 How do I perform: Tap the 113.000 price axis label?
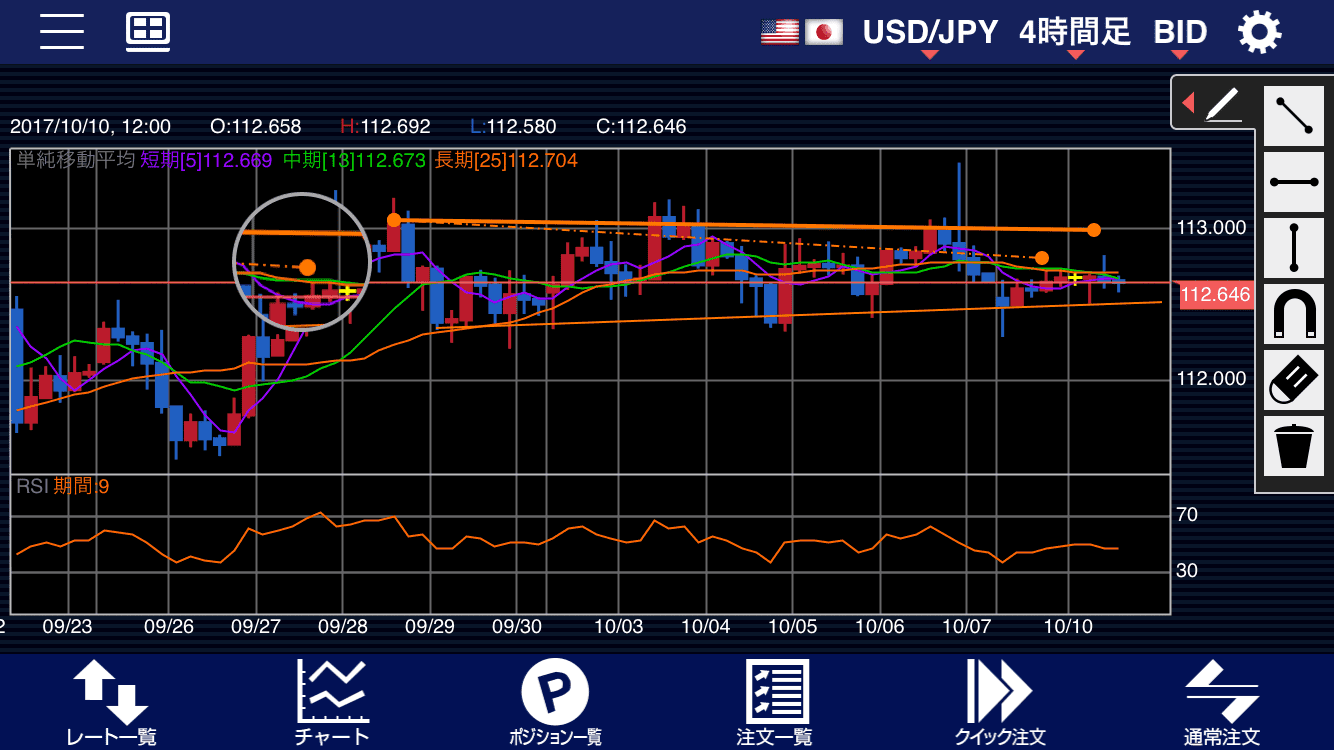(1211, 228)
